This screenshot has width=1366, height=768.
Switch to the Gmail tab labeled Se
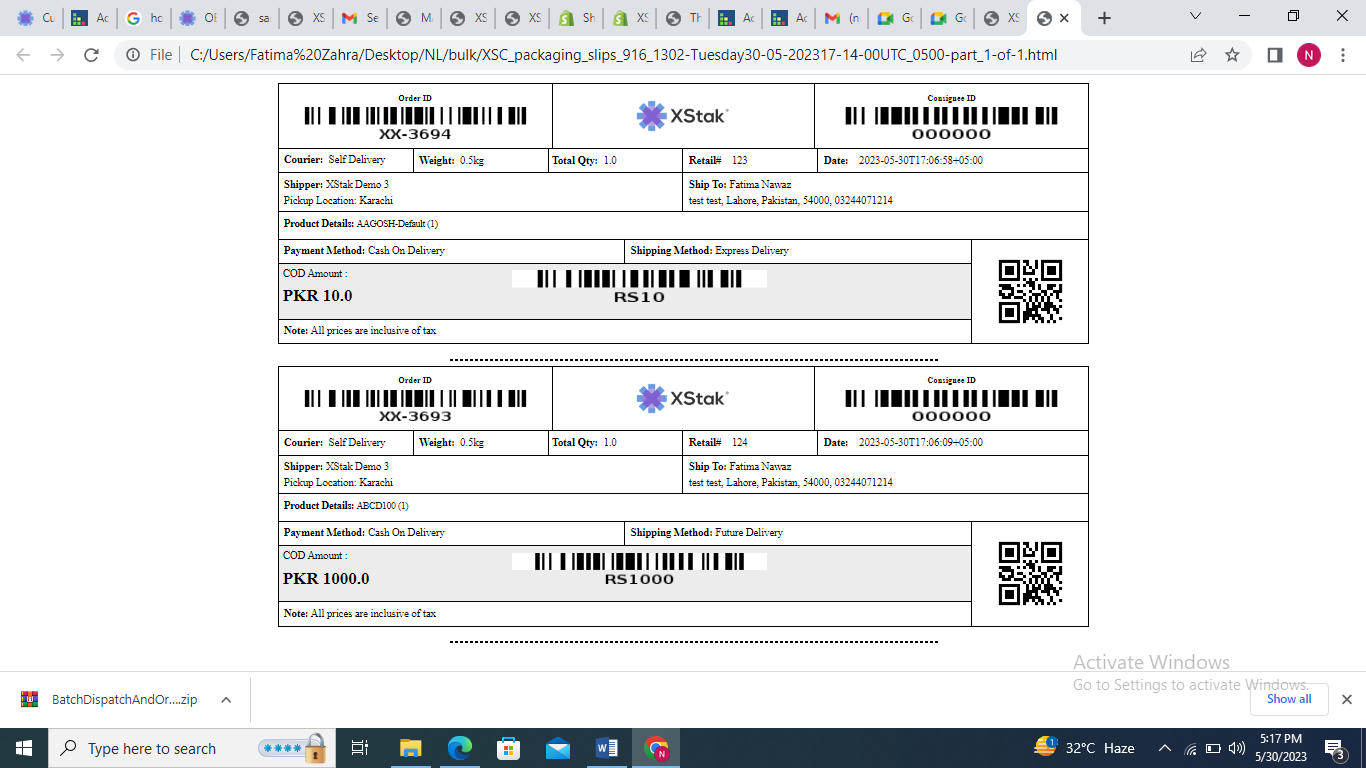click(x=360, y=18)
